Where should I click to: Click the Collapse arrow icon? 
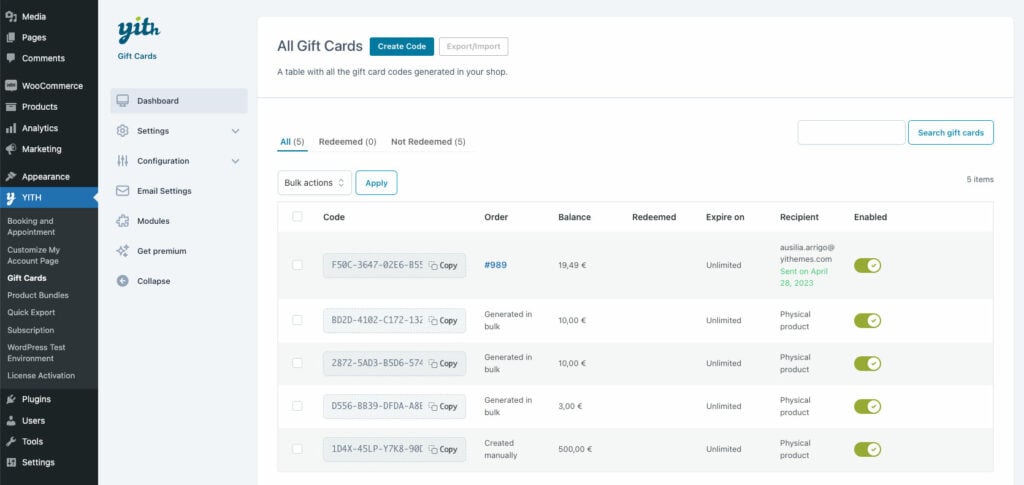123,281
